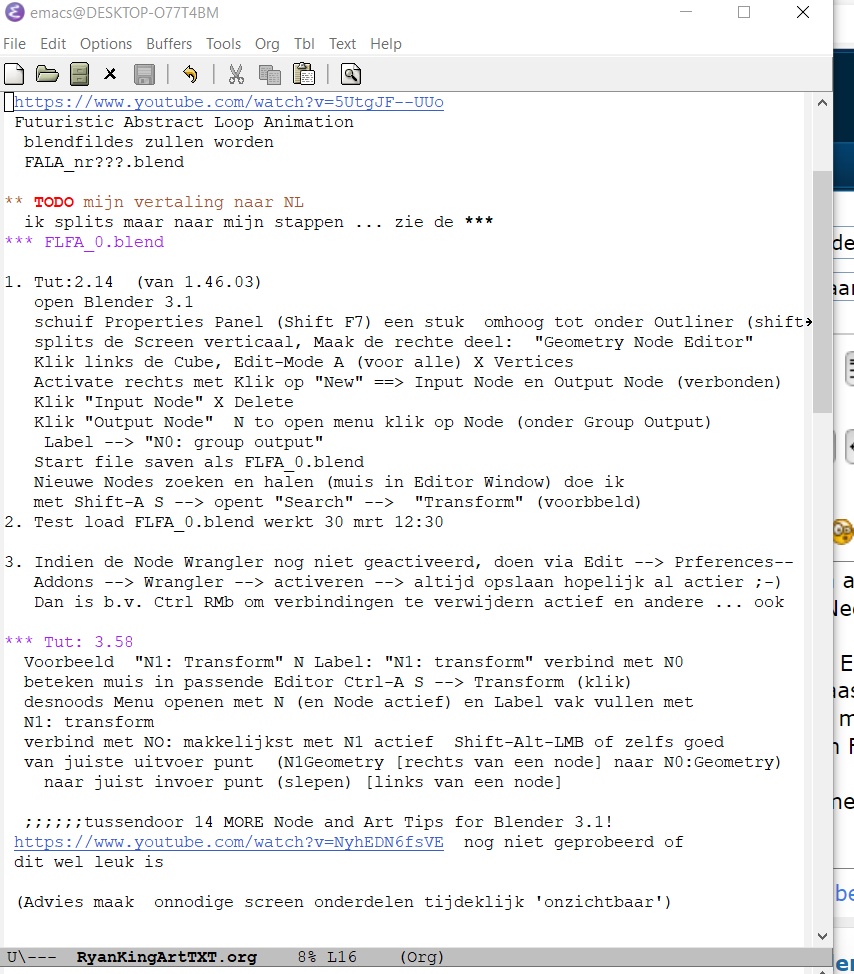Open the Text menu
Image resolution: width=854 pixels, height=974 pixels.
(342, 44)
